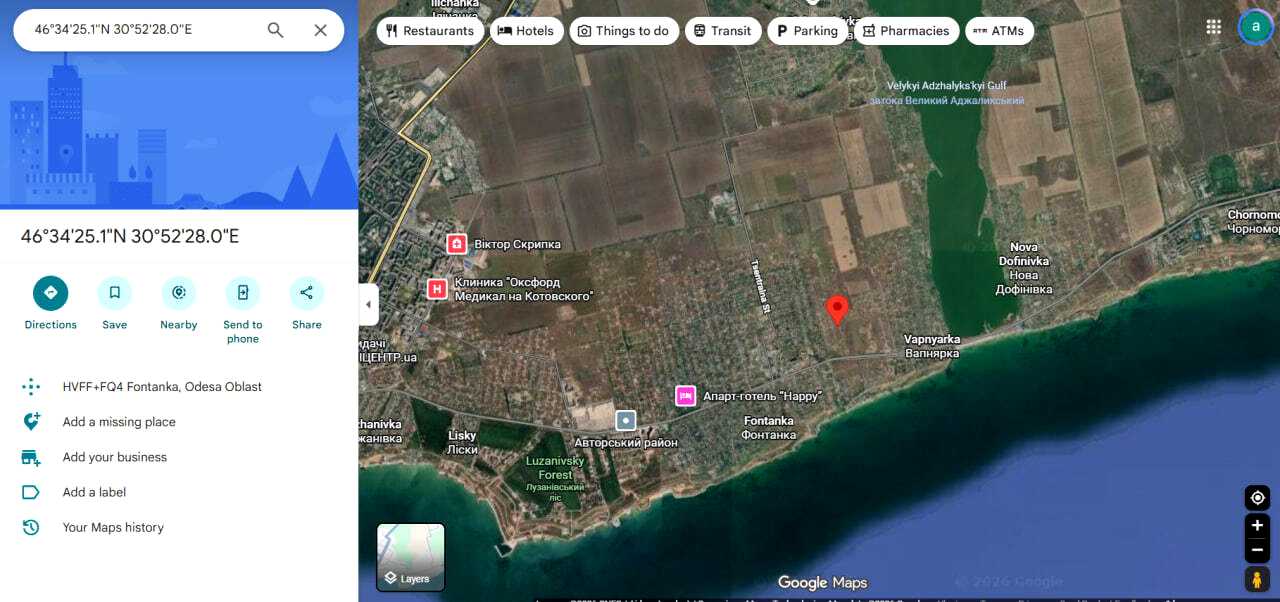
Task: Zoom out with the minus button
Action: click(1257, 550)
